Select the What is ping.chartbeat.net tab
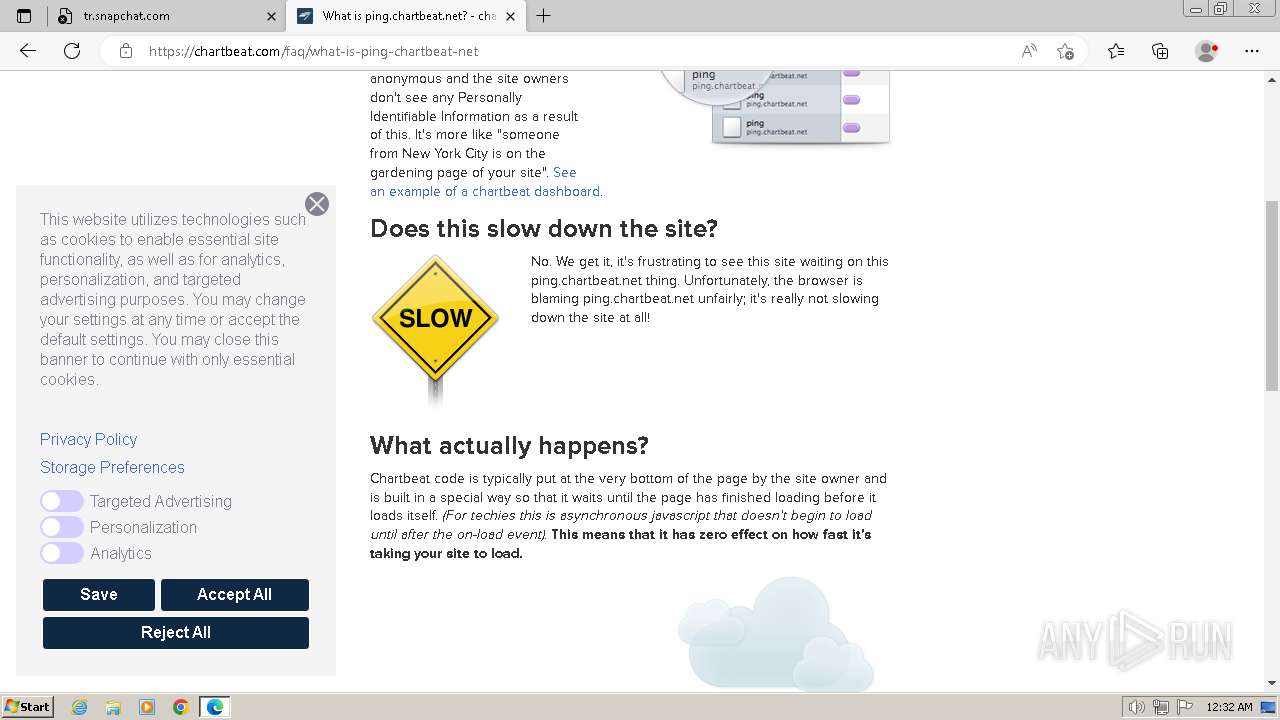1280x720 pixels. pyautogui.click(x=406, y=16)
